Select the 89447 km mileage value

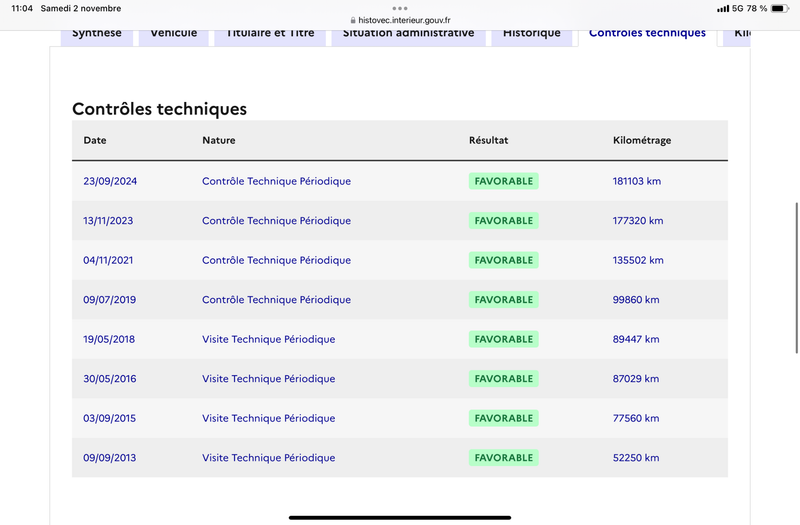[636, 339]
